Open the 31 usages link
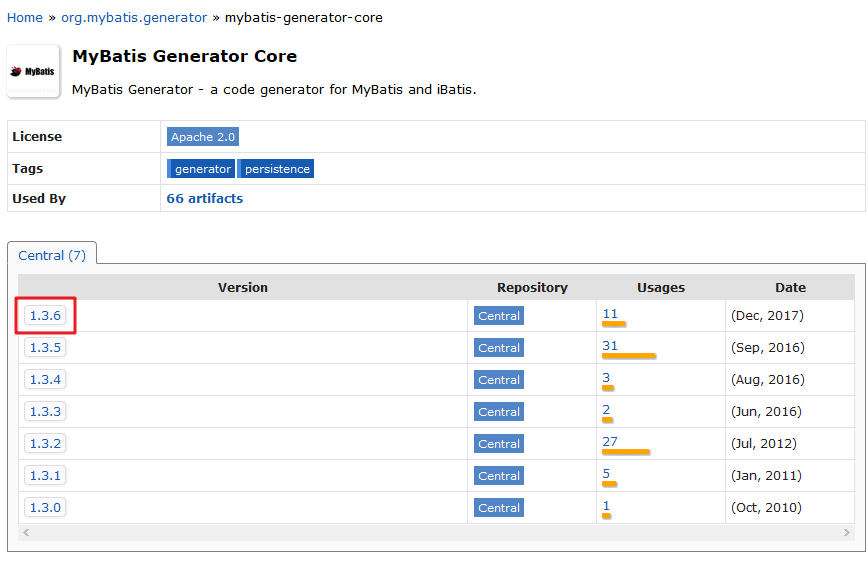Screen dimensions: 868x561 click(610, 346)
